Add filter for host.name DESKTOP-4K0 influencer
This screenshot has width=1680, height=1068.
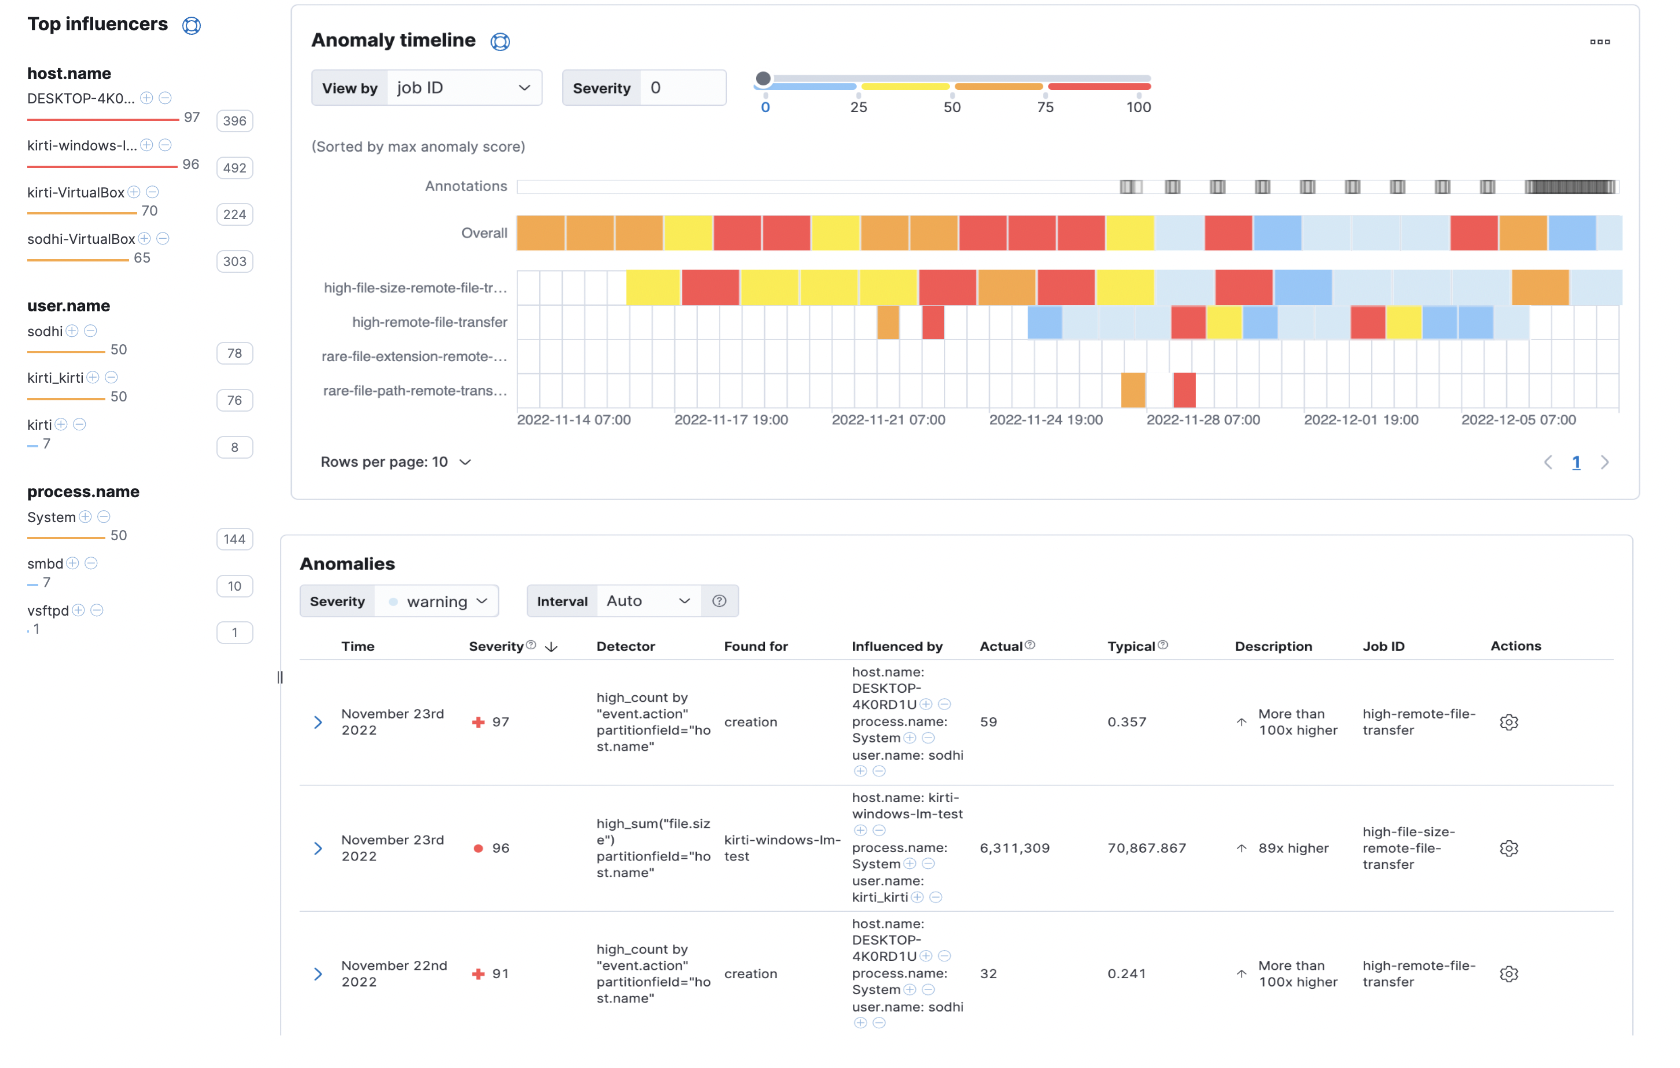point(146,98)
